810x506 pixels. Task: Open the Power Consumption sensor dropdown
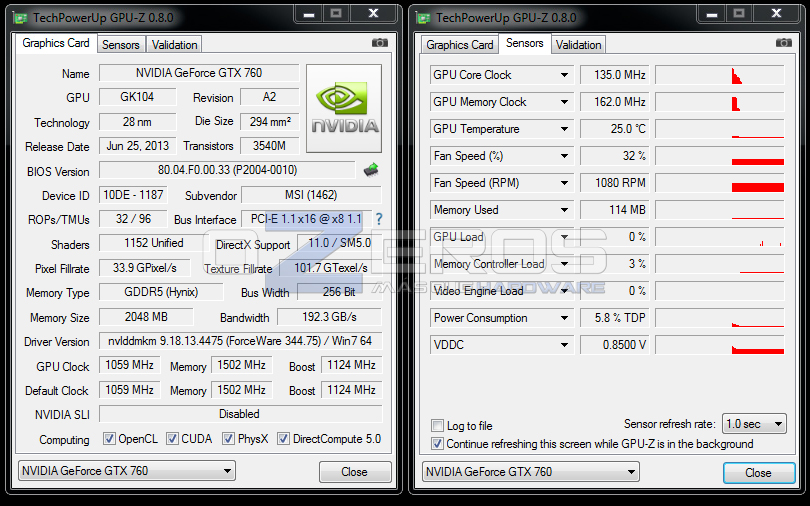point(564,318)
